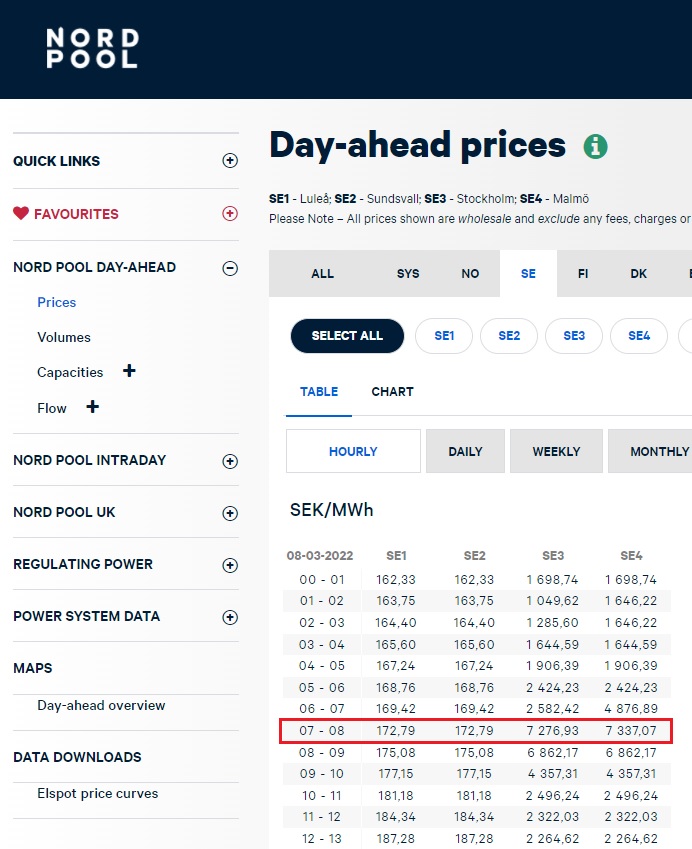Toggle the SE2 area filter

pos(509,336)
